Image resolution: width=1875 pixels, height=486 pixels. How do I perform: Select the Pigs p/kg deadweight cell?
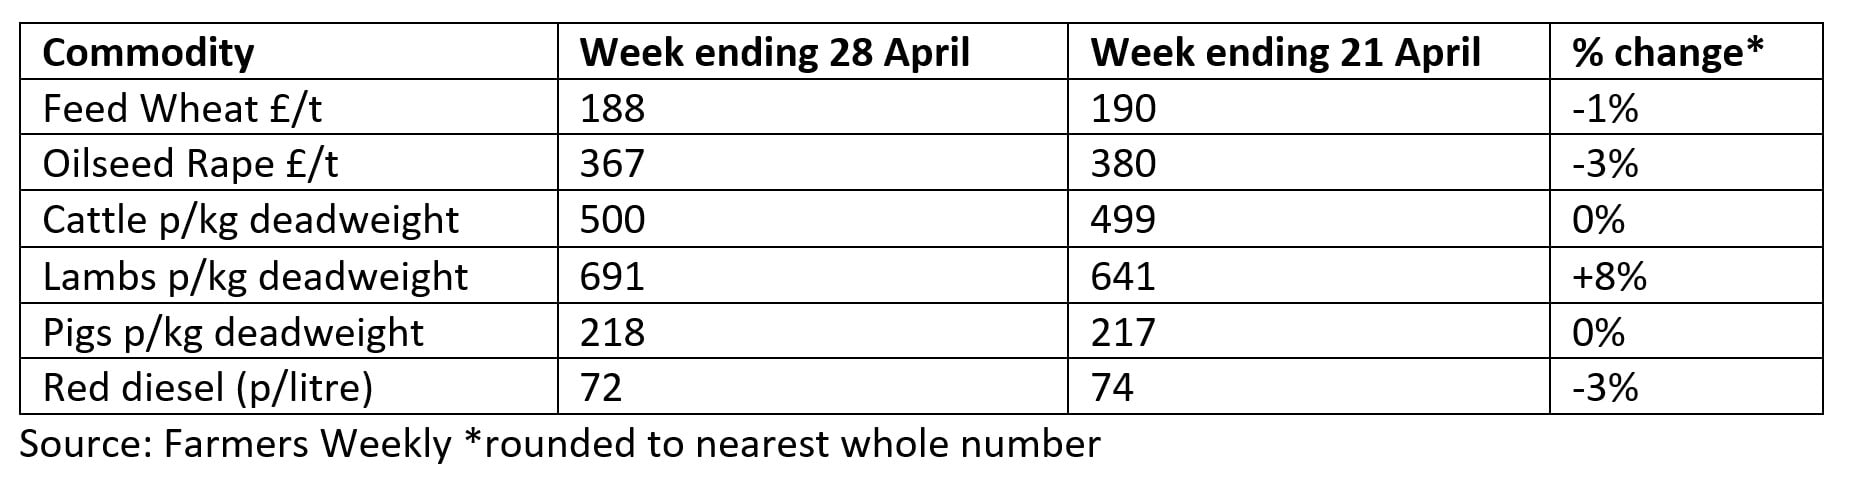point(233,332)
